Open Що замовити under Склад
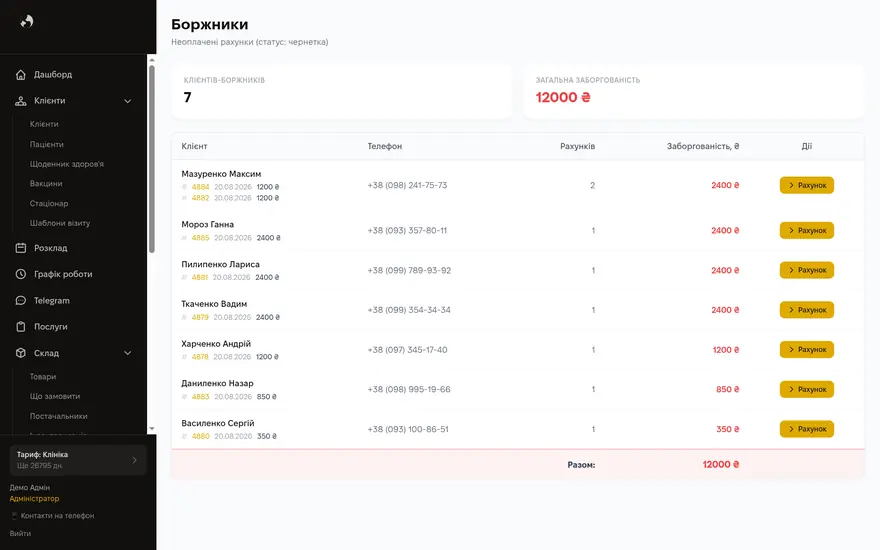Image resolution: width=880 pixels, height=550 pixels. [x=55, y=396]
